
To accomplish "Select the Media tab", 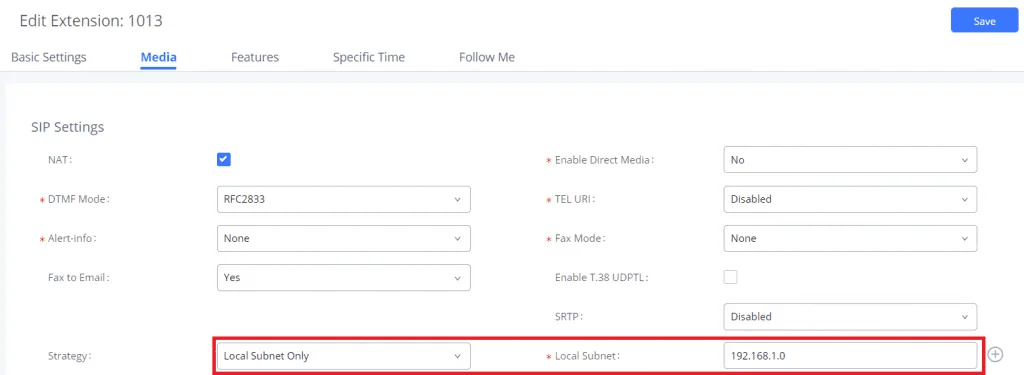I will [159, 57].
